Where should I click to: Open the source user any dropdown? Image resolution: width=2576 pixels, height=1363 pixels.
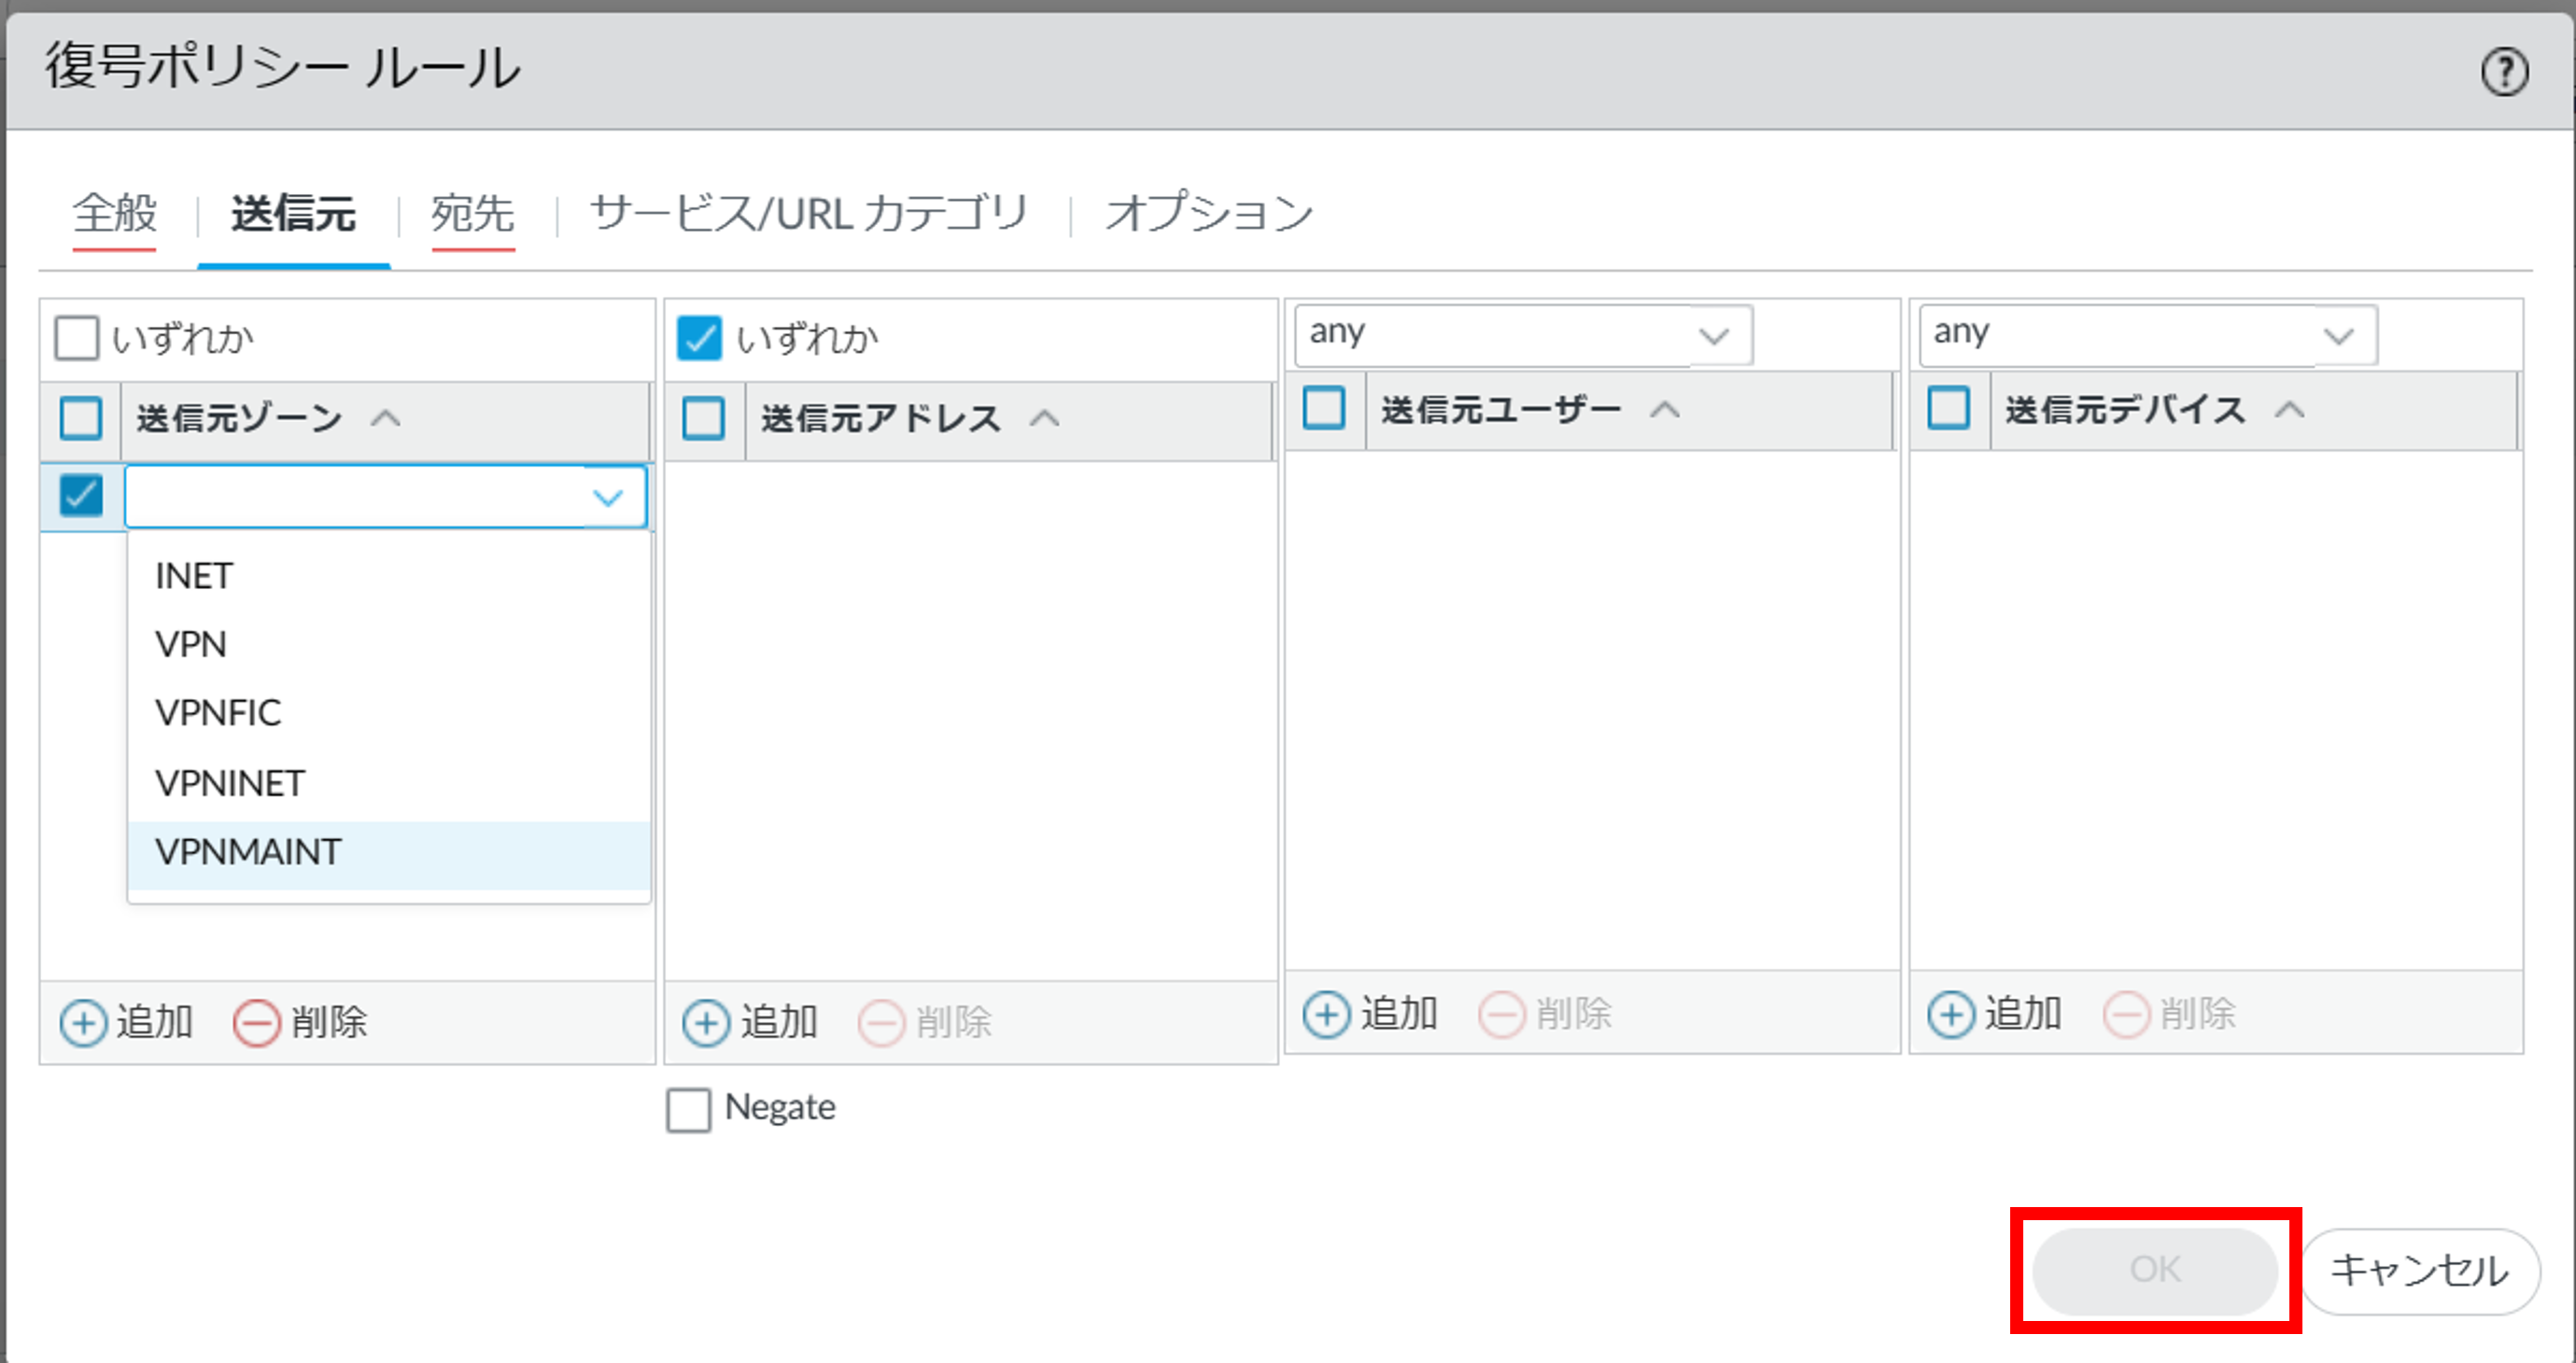click(1714, 335)
